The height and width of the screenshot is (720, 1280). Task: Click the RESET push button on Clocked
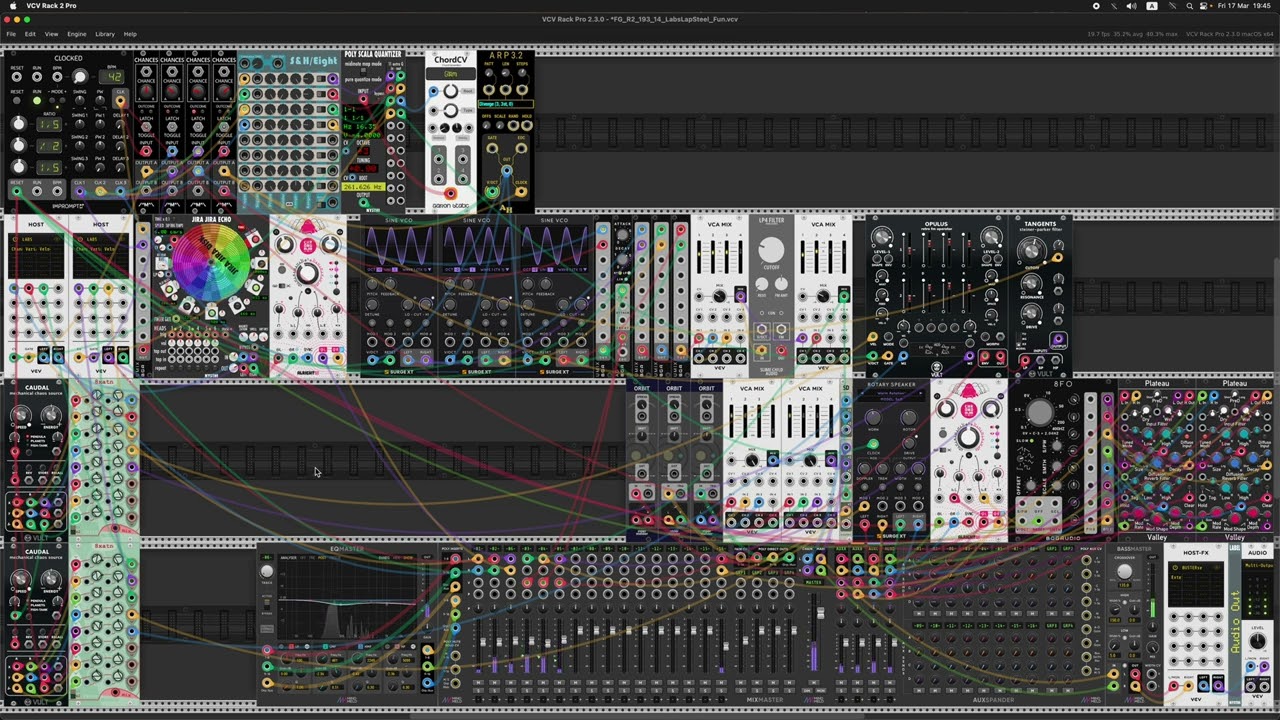coord(17,101)
